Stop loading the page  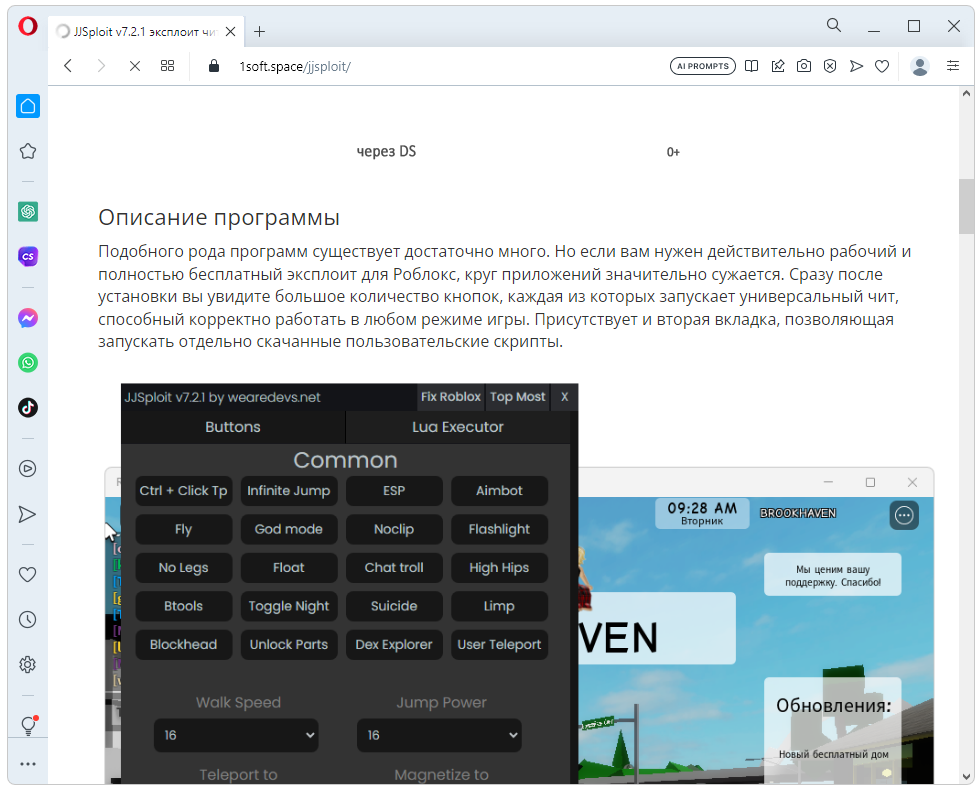pos(134,66)
